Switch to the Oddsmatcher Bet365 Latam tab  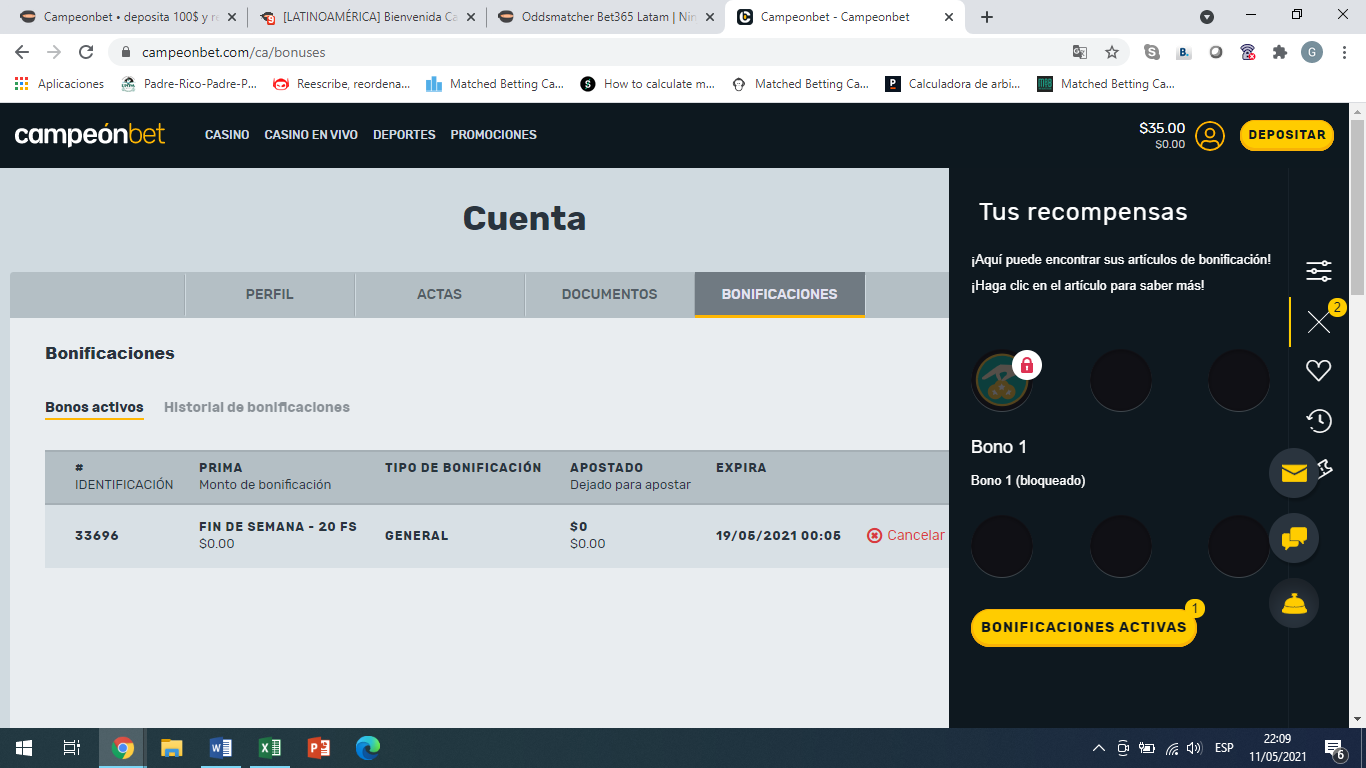608,17
